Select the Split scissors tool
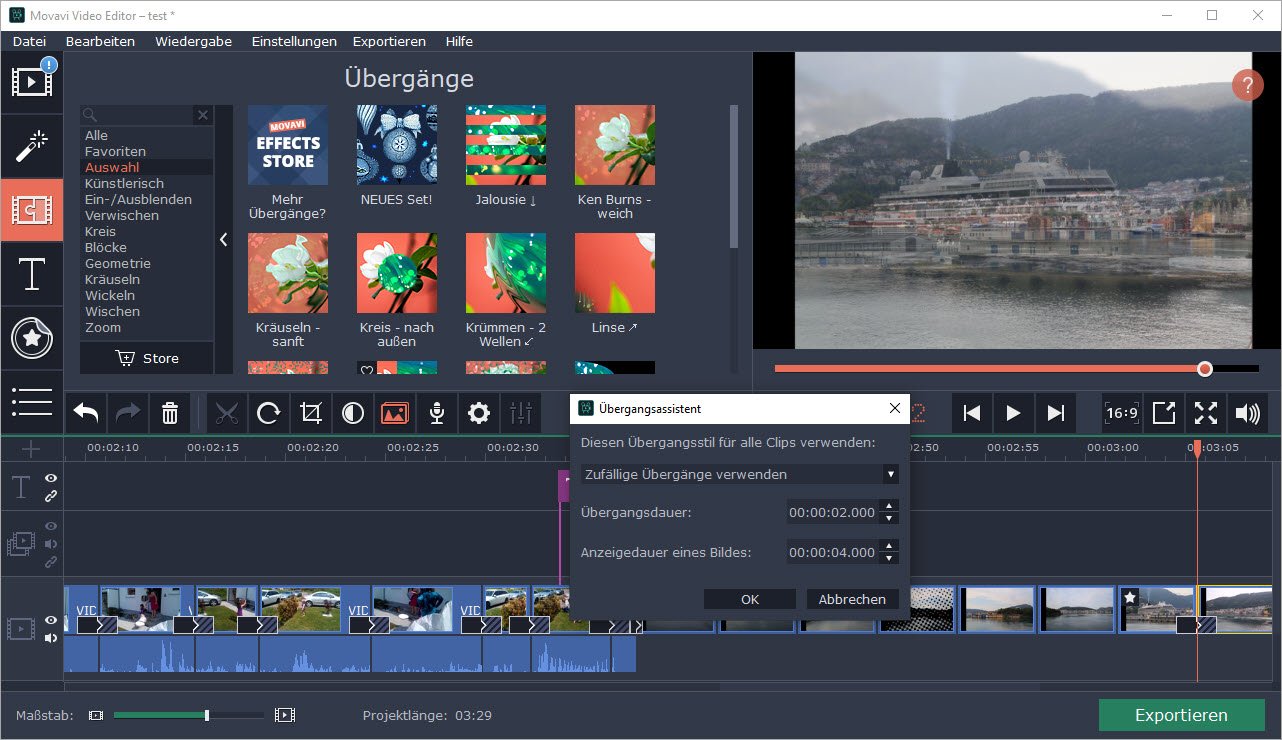The image size is (1282, 740). click(228, 413)
